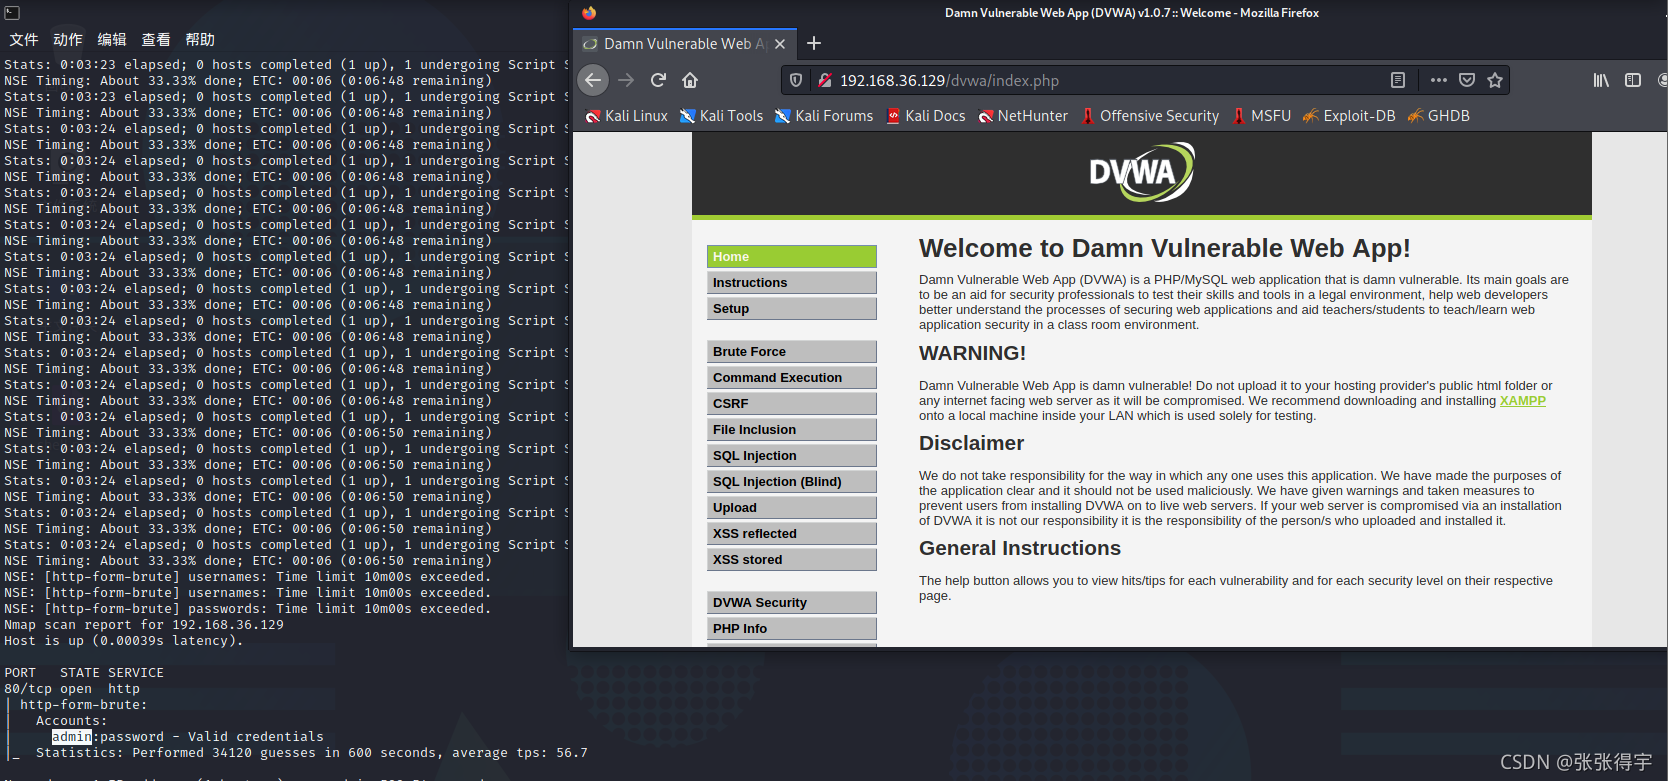Select the Damn Vulnerable Web App tab

pos(685,44)
